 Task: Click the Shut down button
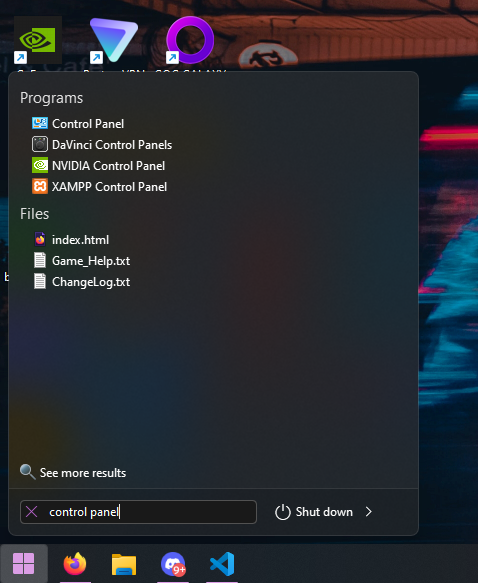pos(314,512)
